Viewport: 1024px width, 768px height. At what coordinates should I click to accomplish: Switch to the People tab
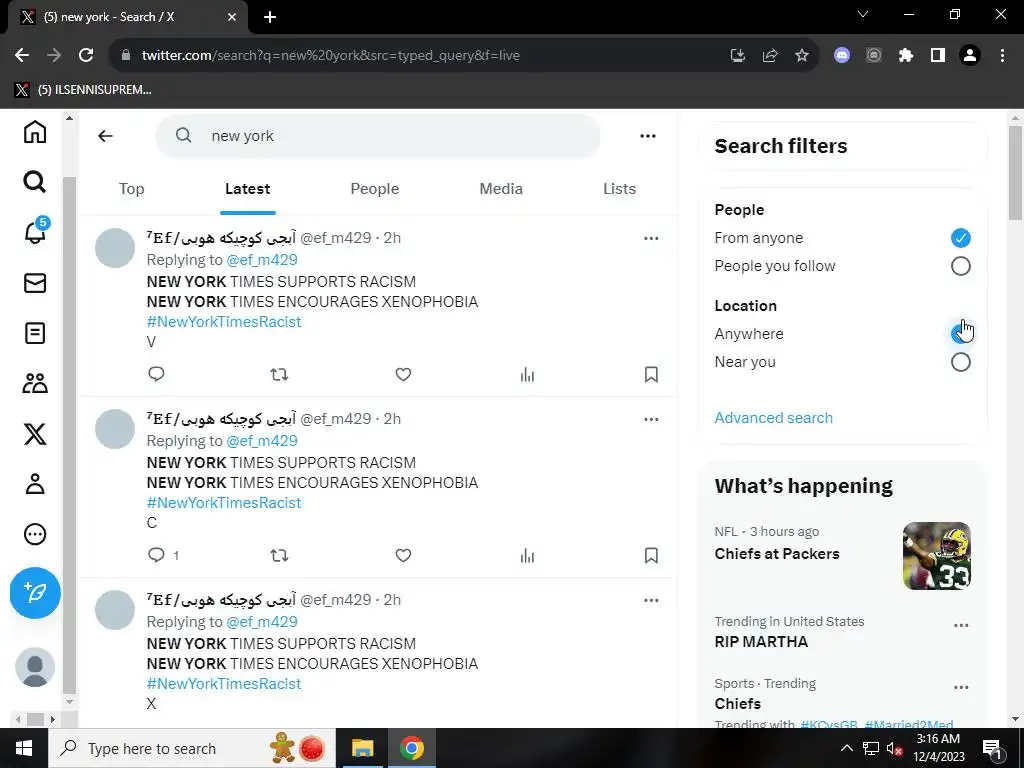click(374, 189)
